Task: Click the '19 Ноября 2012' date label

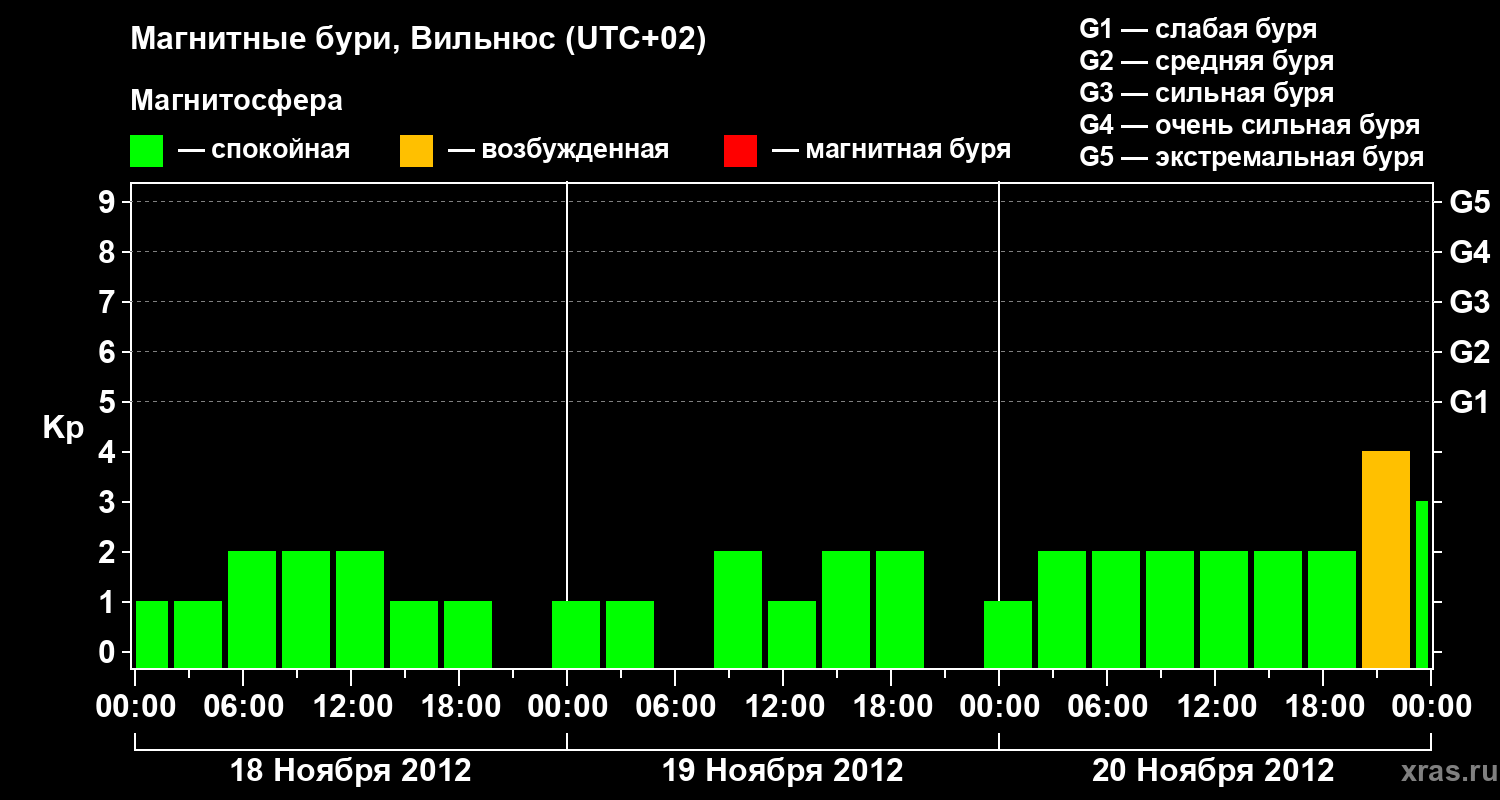Action: point(783,771)
